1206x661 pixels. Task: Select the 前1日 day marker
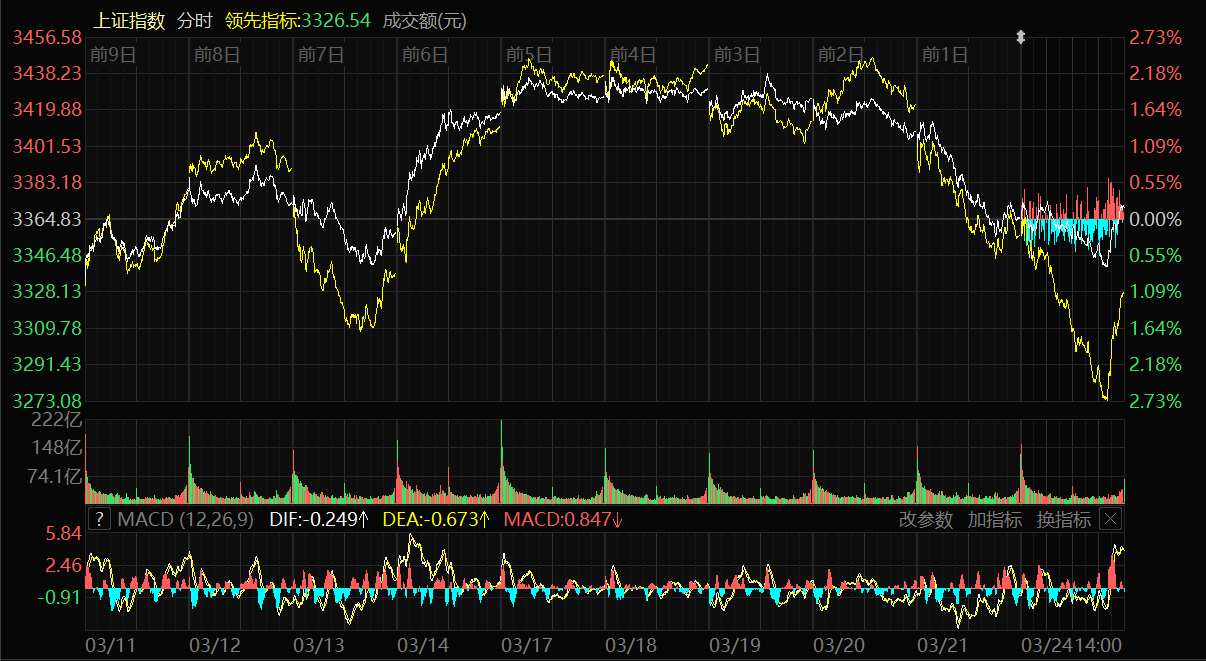click(944, 54)
